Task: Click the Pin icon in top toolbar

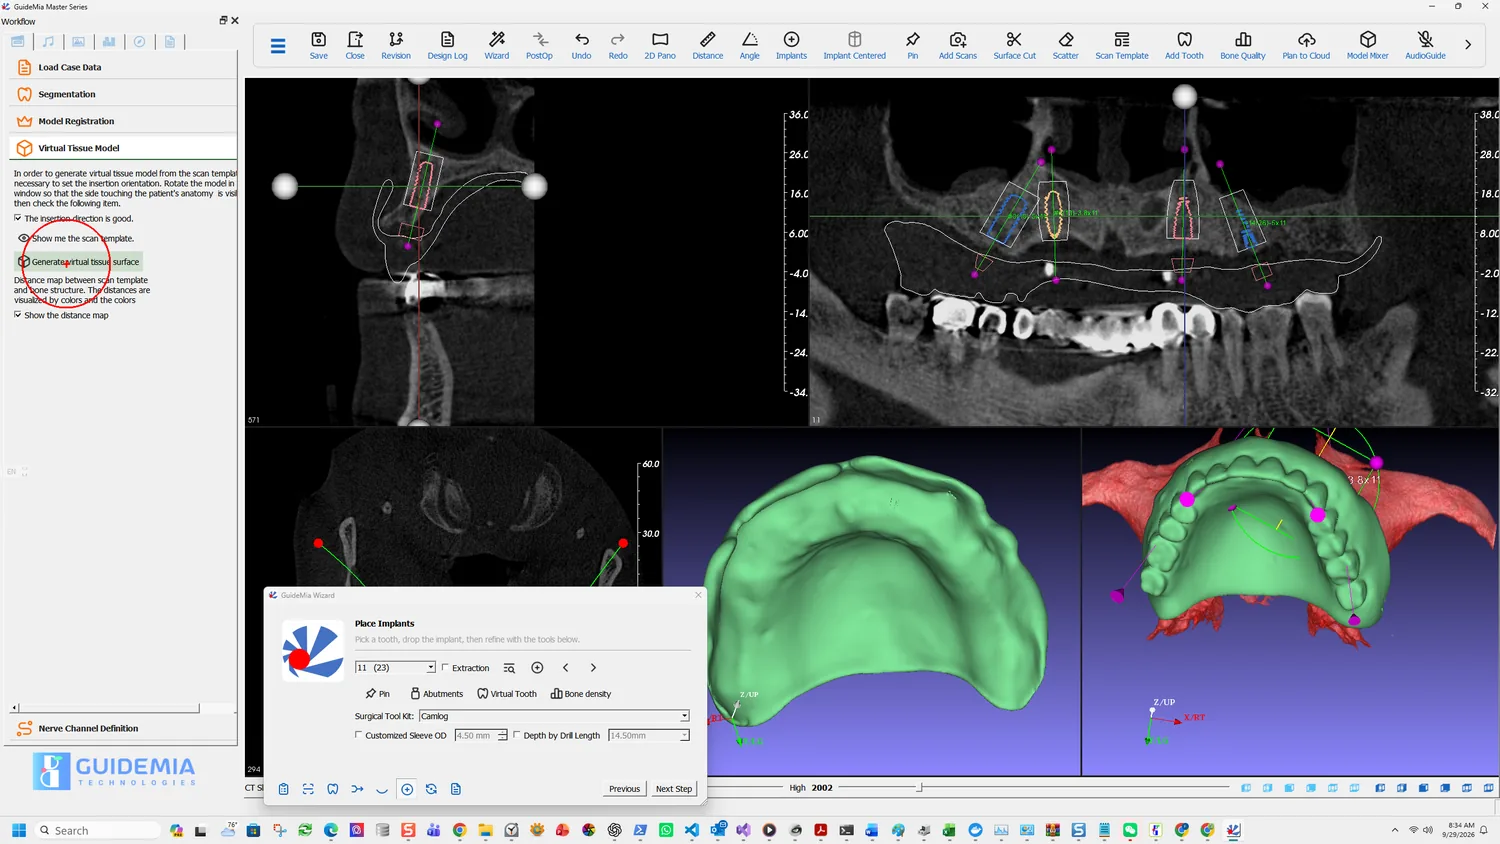Action: [x=912, y=45]
